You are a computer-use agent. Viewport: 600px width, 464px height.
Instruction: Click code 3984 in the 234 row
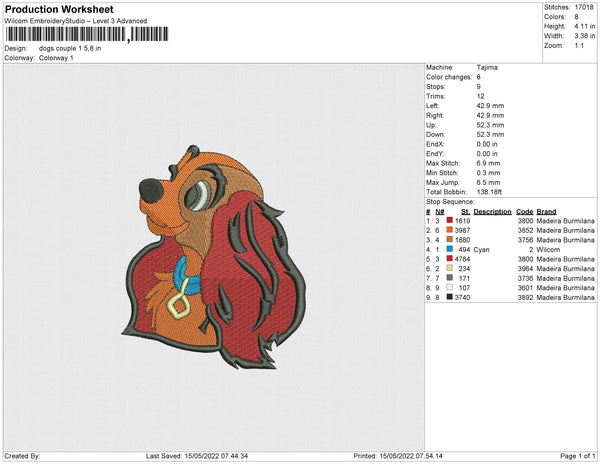[525, 269]
